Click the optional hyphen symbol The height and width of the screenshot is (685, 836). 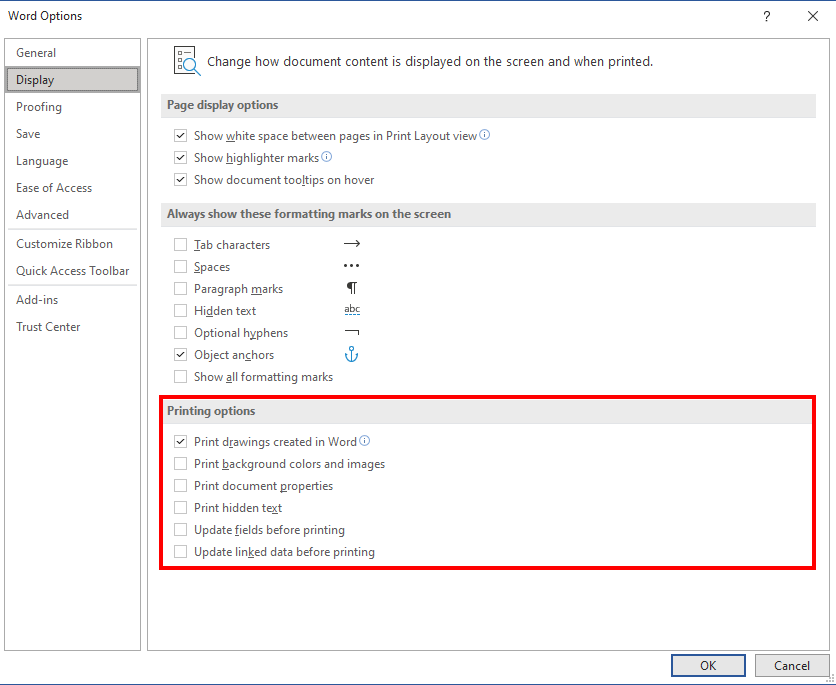pos(352,332)
